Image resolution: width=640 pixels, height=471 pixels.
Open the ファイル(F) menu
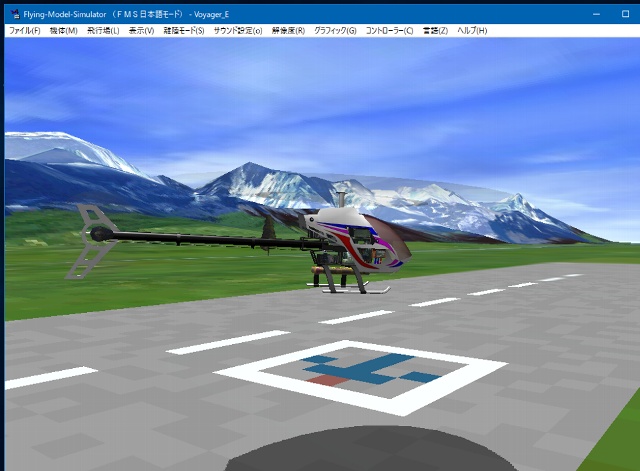[24, 31]
